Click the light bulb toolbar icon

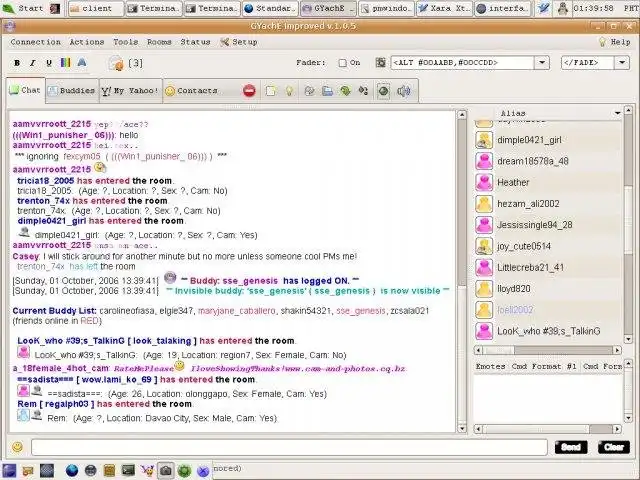tap(289, 91)
